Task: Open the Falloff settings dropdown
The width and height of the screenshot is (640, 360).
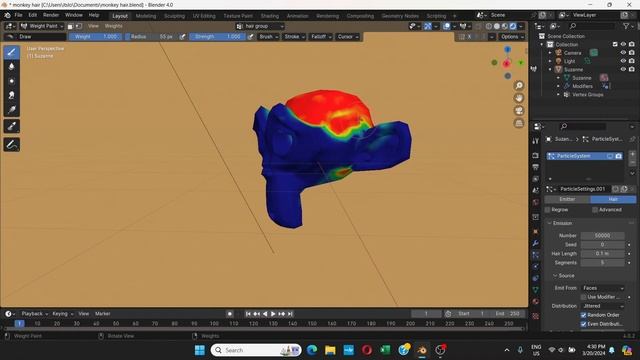Action: click(x=321, y=37)
